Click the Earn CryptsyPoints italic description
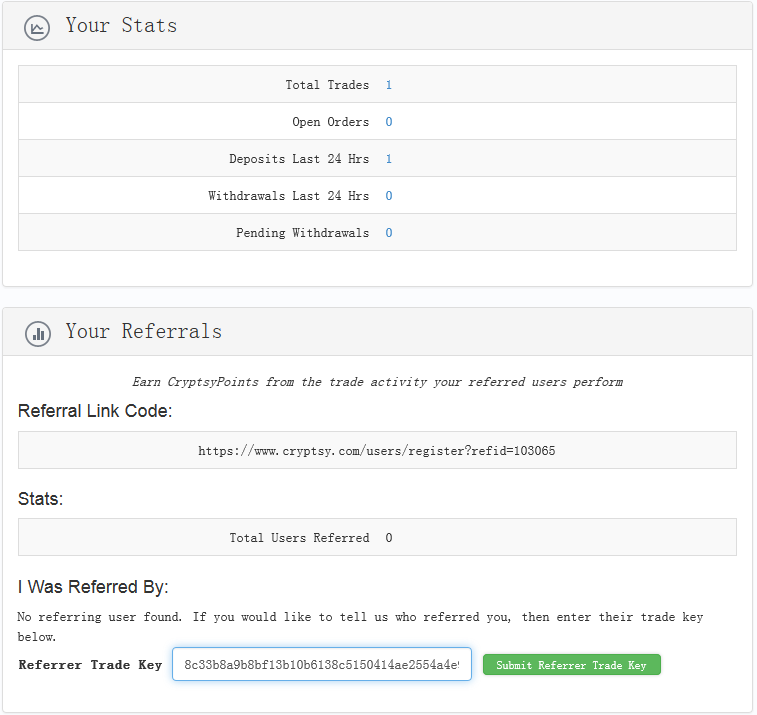757x715 pixels. point(377,382)
